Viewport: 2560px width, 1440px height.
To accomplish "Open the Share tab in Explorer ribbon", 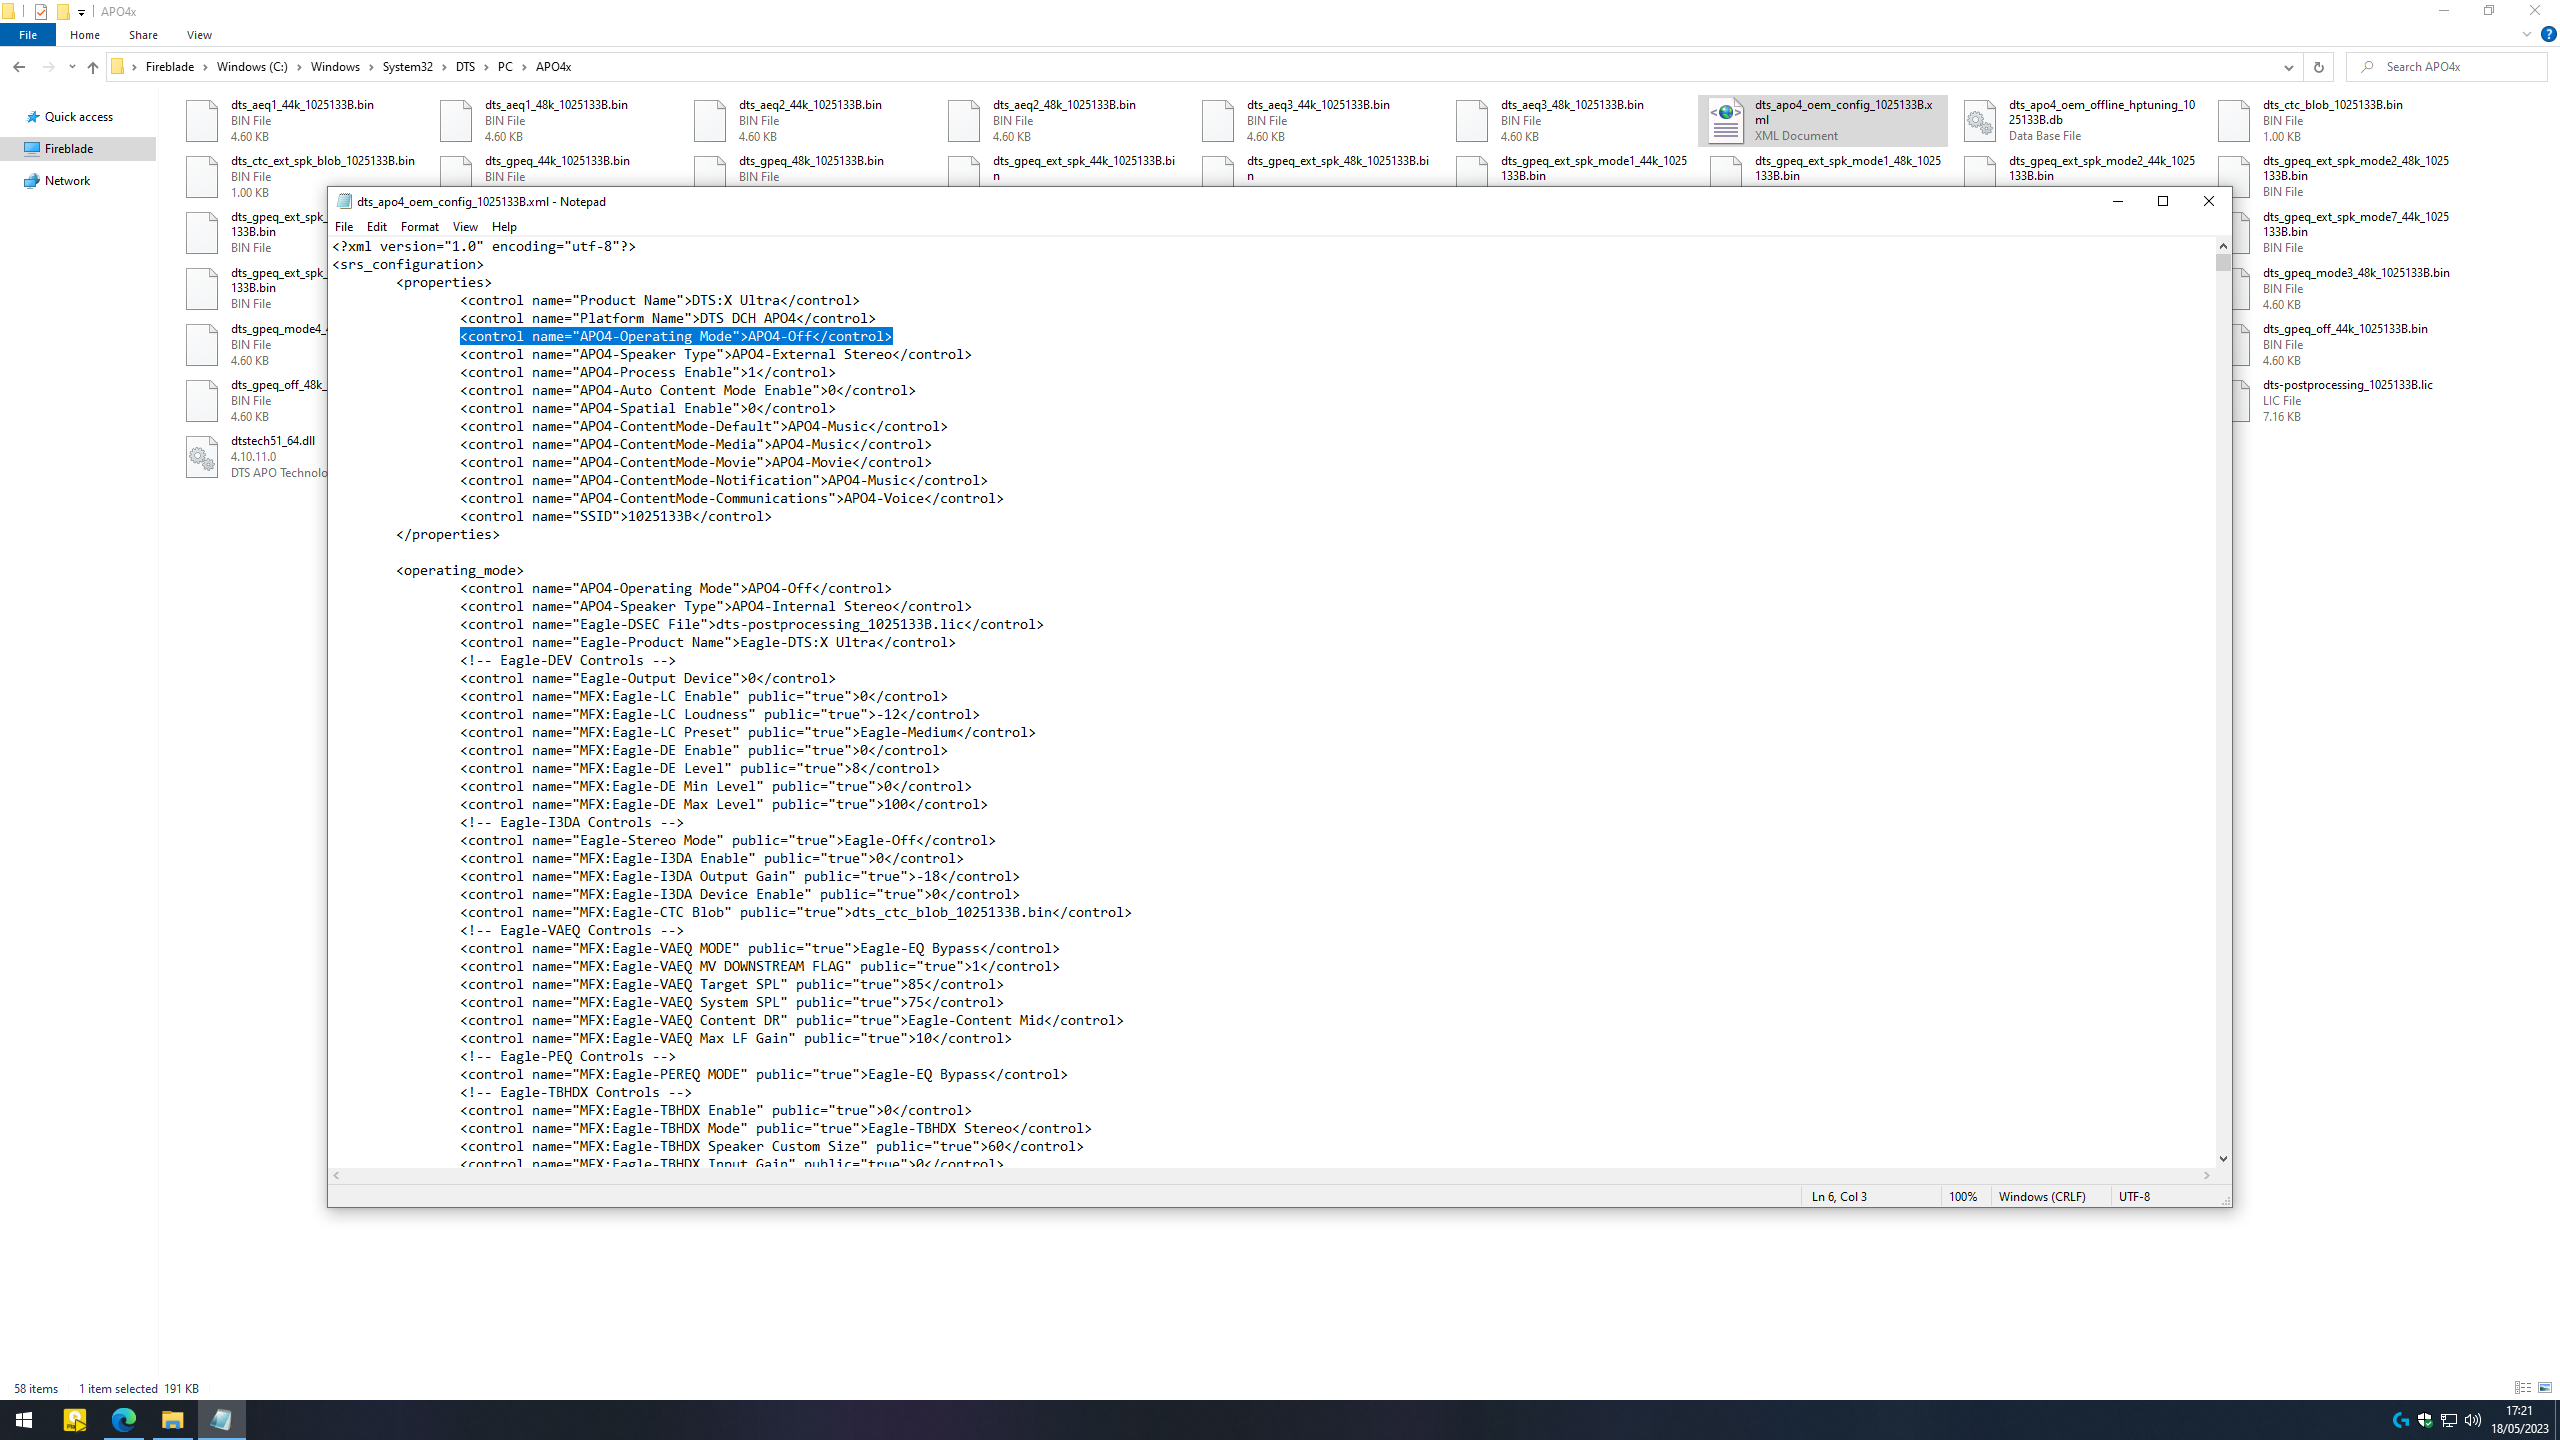I will tap(143, 35).
